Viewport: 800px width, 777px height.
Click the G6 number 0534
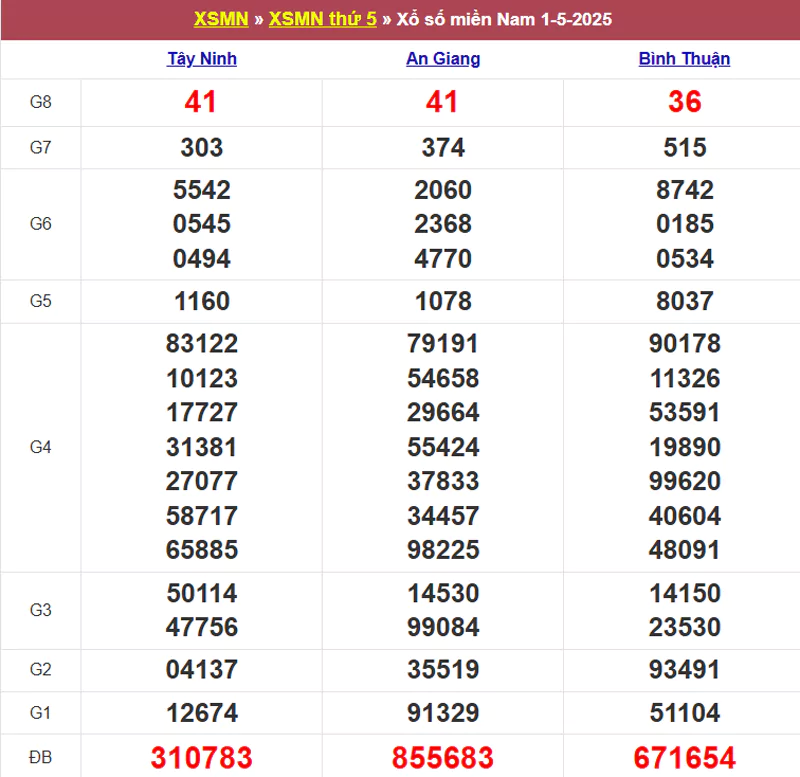click(685, 259)
